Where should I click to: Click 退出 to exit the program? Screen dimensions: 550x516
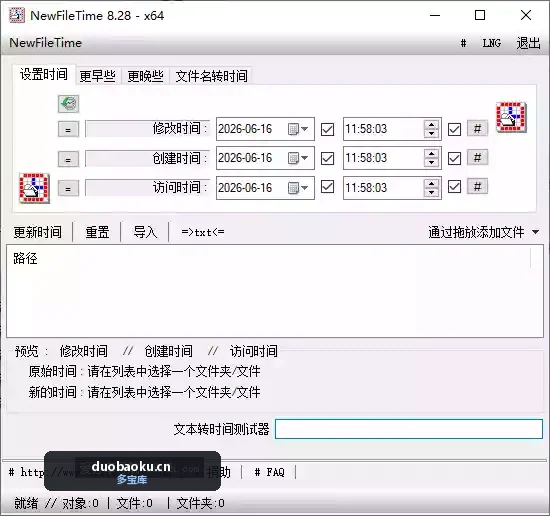coord(528,43)
